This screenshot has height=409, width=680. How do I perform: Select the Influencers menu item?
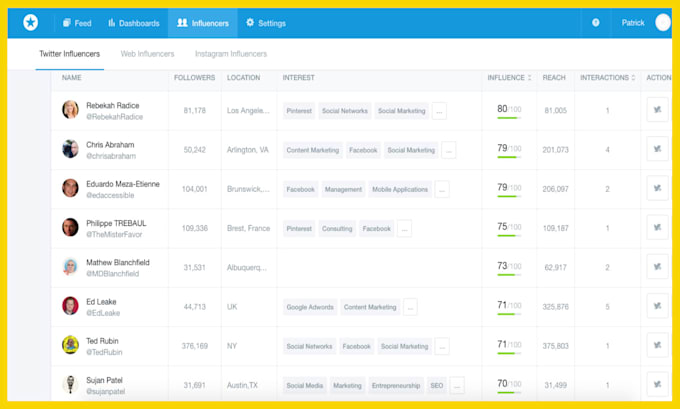[x=203, y=23]
